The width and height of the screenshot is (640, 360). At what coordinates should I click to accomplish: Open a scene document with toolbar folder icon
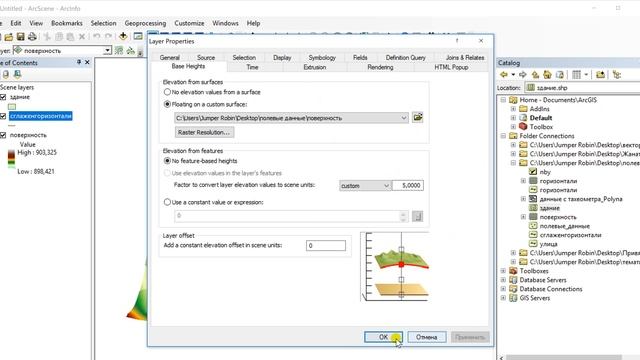point(9,37)
